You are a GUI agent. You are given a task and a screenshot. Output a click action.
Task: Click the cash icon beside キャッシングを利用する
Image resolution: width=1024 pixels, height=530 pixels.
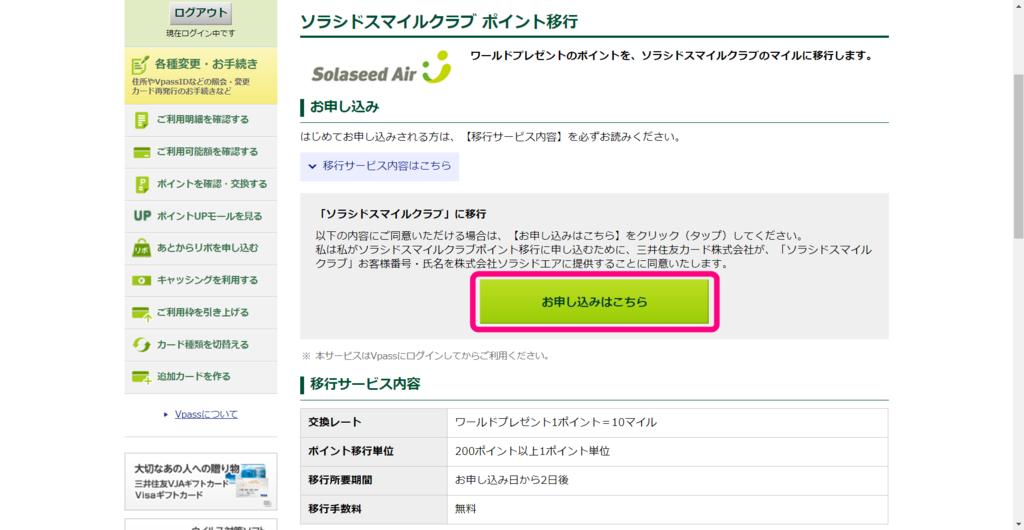[x=141, y=280]
